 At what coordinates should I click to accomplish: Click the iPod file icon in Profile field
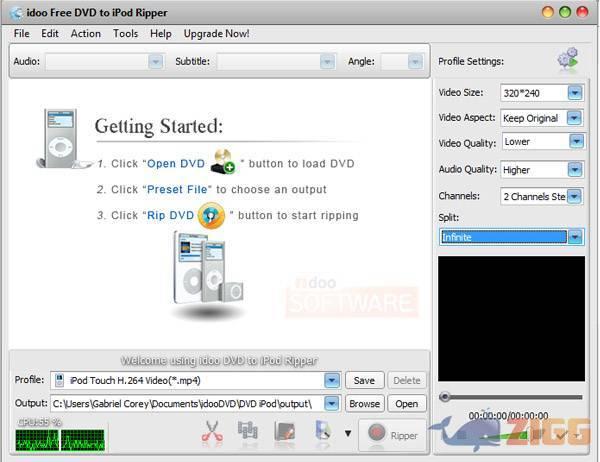pyautogui.click(x=59, y=380)
